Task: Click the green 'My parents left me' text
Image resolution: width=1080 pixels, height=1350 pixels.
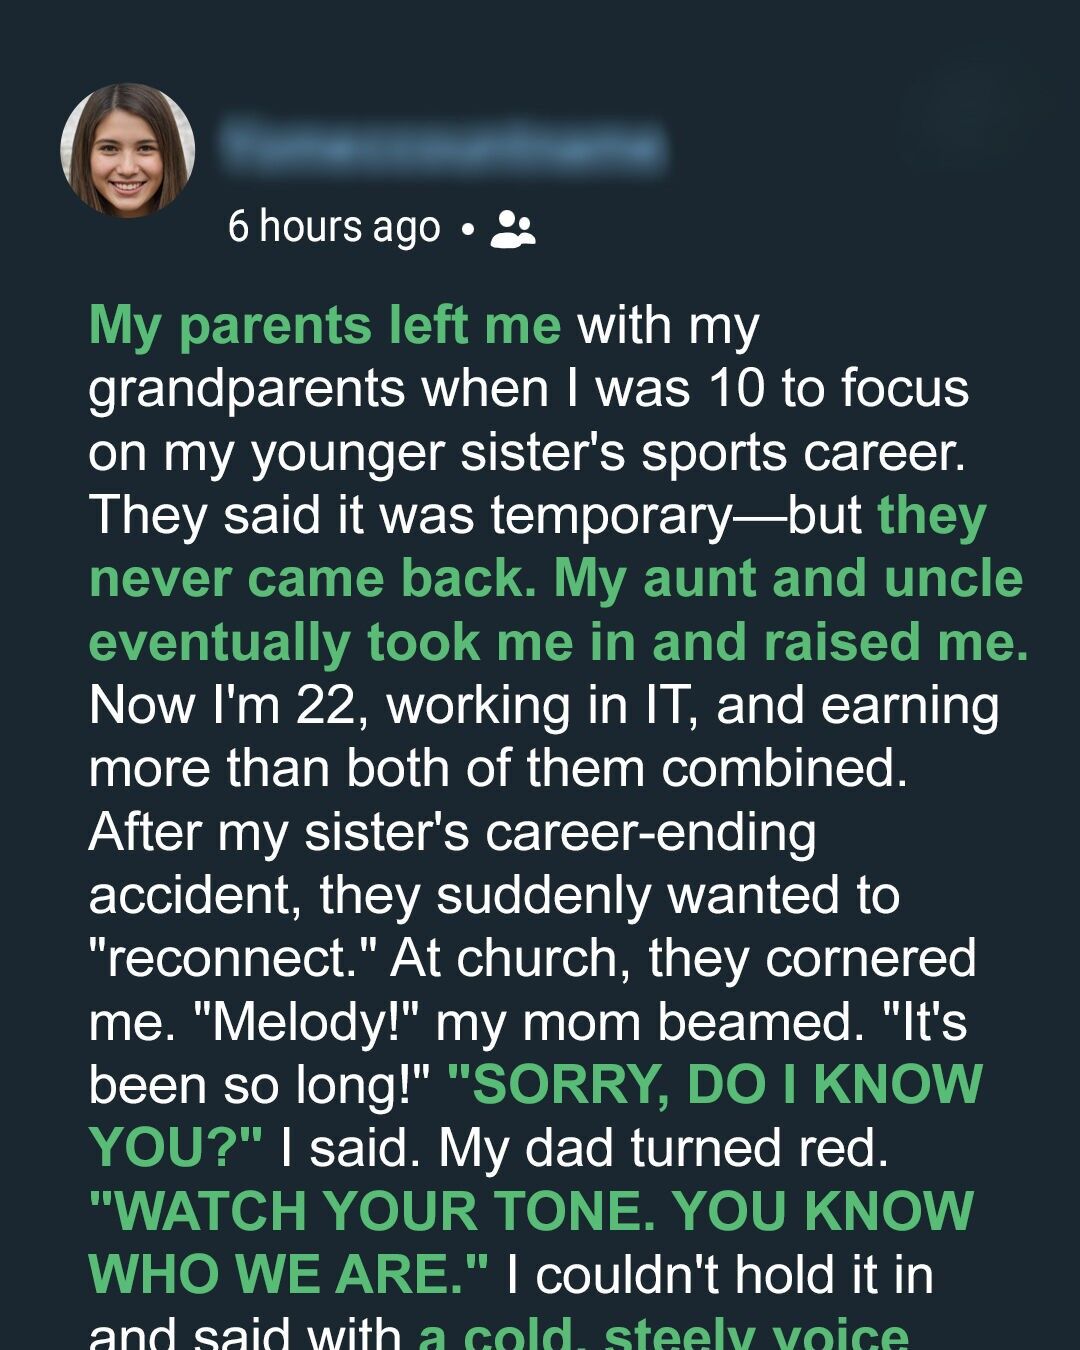Action: coord(325,326)
